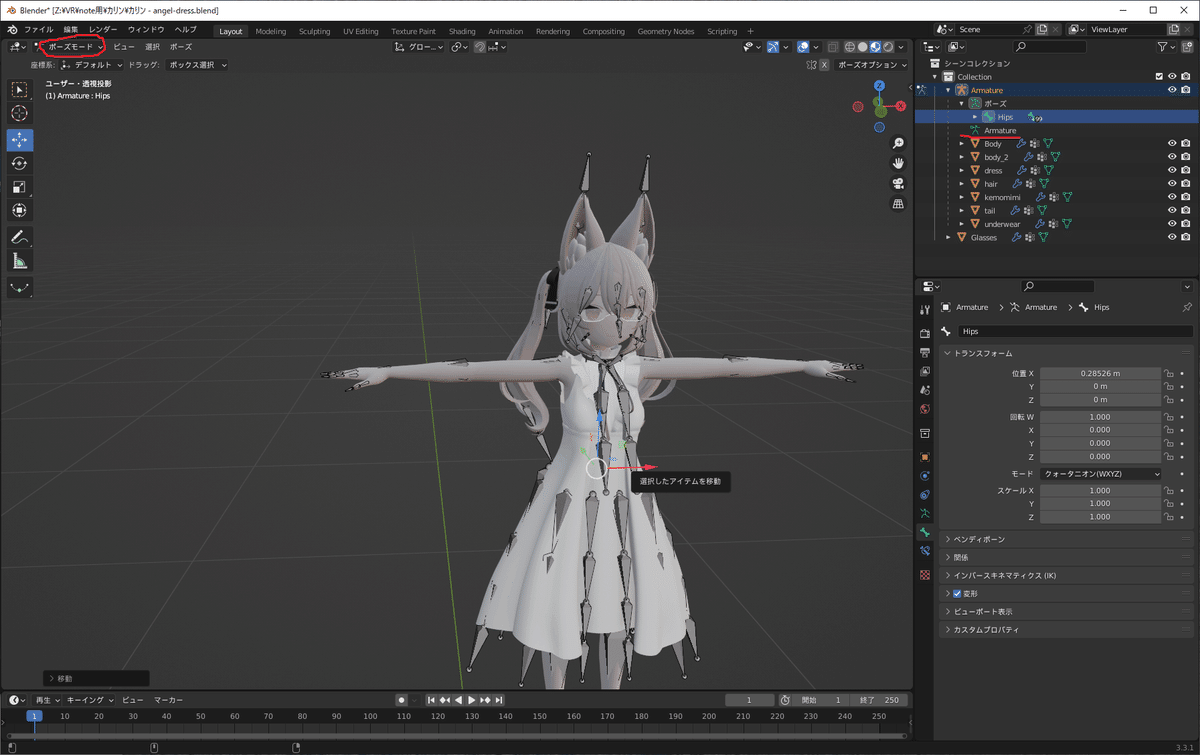Open the Output properties tab
The width and height of the screenshot is (1200, 755).
[925, 352]
